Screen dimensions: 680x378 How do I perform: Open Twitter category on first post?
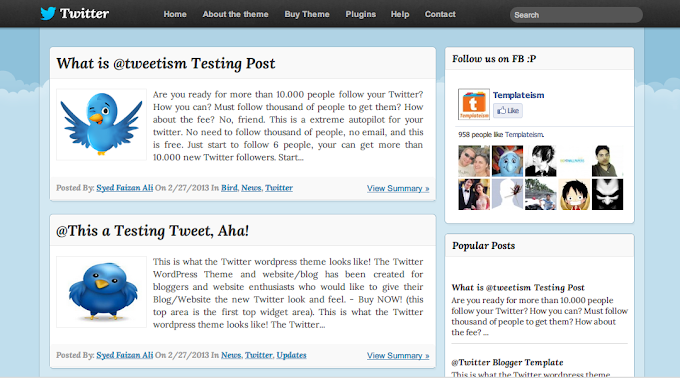(x=279, y=188)
